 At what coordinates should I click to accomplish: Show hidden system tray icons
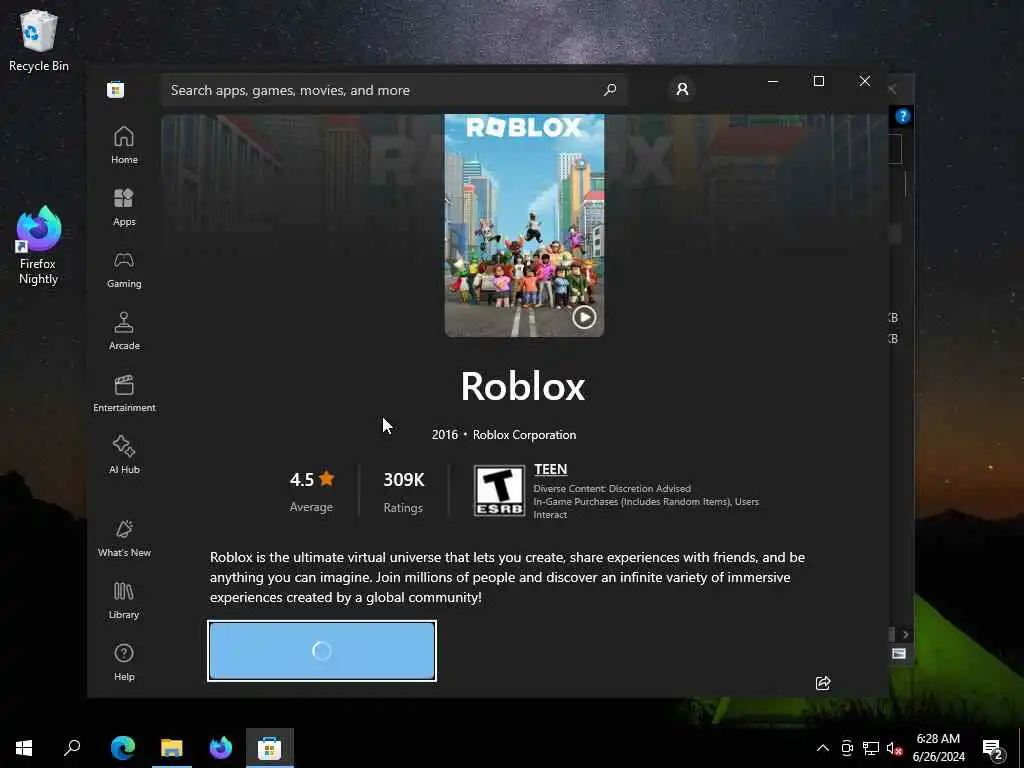[x=823, y=748]
